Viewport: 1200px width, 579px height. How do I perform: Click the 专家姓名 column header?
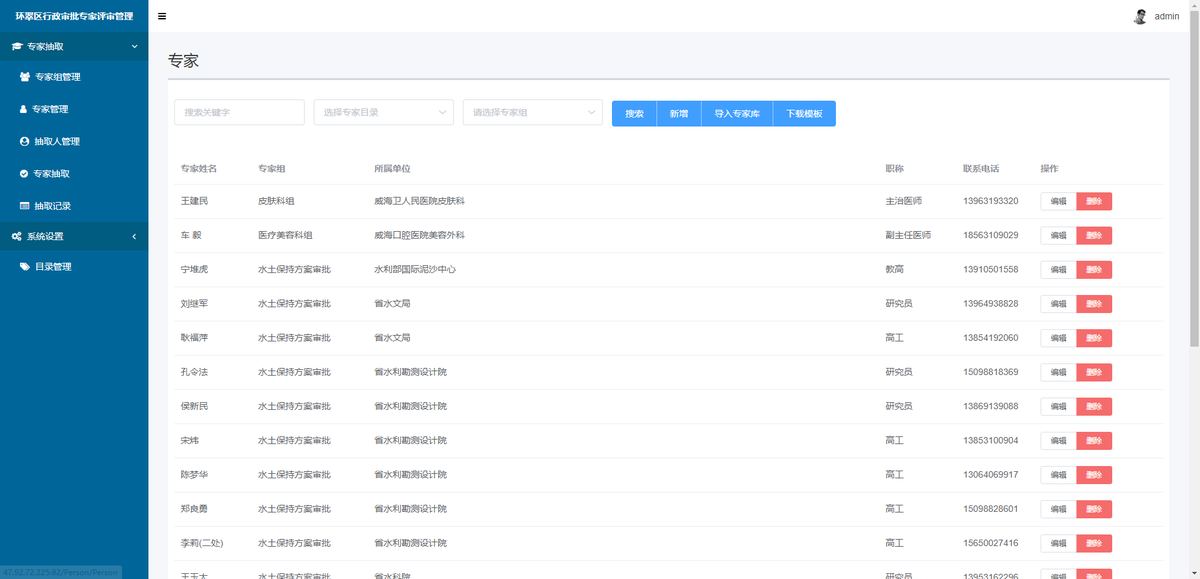click(199, 168)
